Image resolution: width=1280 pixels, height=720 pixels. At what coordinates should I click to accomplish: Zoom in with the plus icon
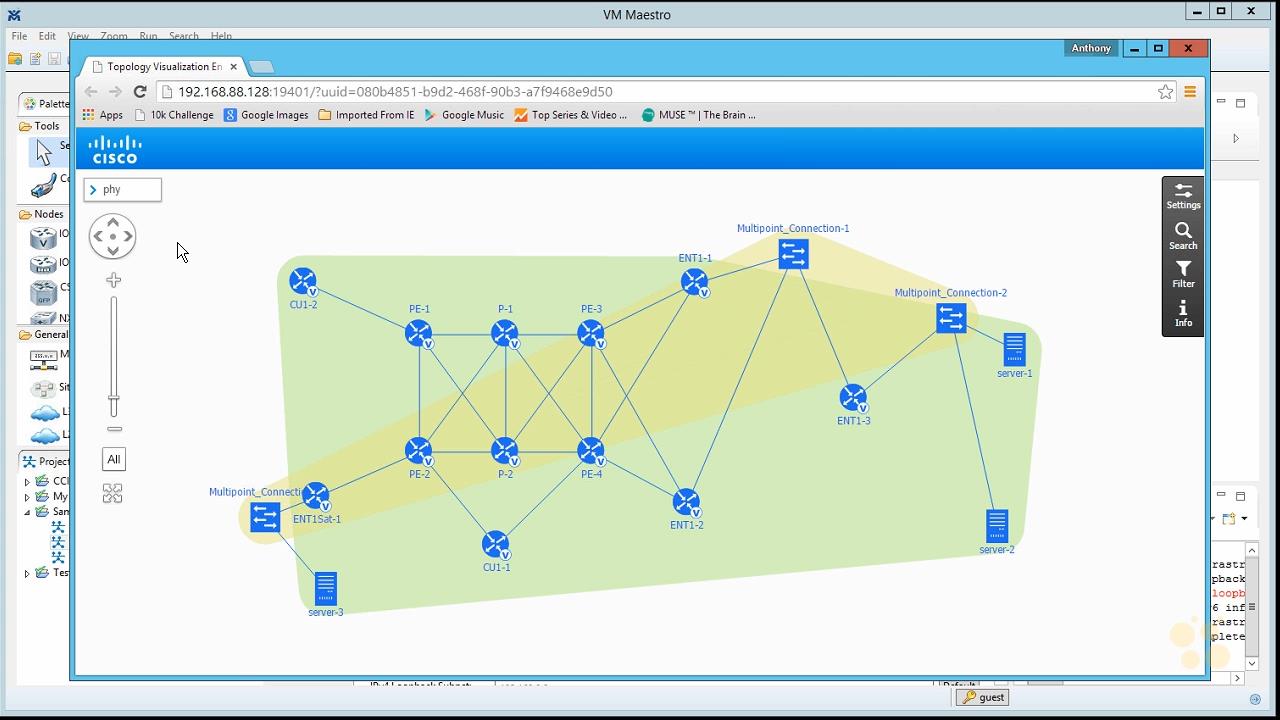[114, 280]
